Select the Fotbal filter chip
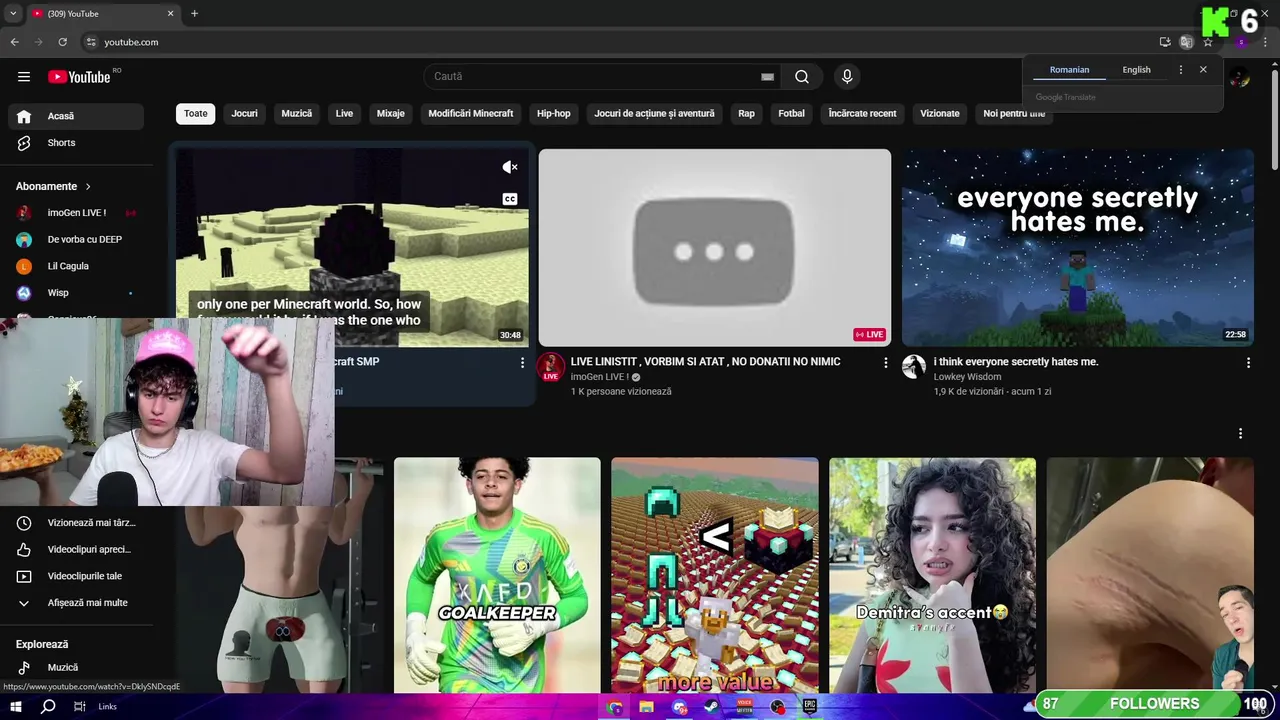The image size is (1280, 720). (x=792, y=114)
